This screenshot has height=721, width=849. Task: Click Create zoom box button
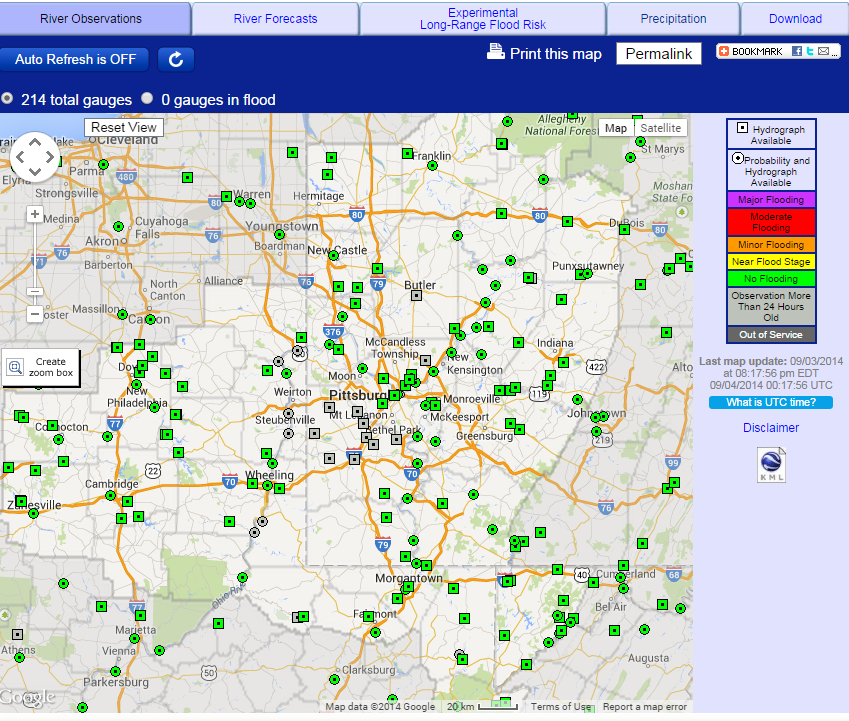pyautogui.click(x=41, y=368)
